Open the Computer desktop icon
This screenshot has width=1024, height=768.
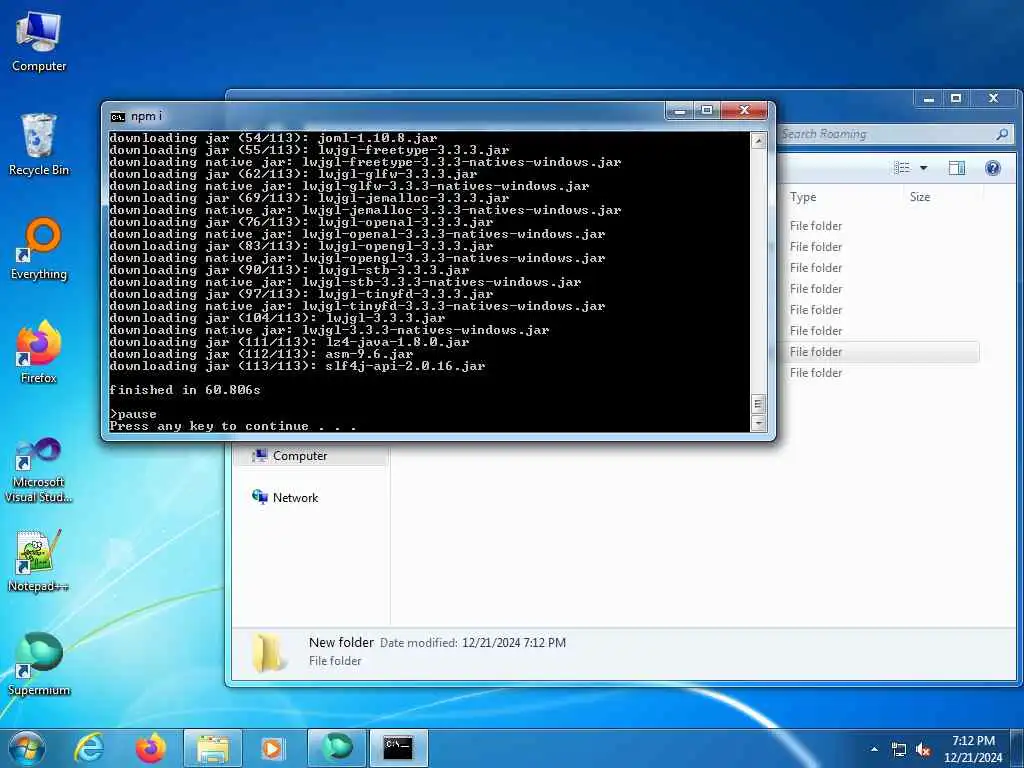coord(39,40)
